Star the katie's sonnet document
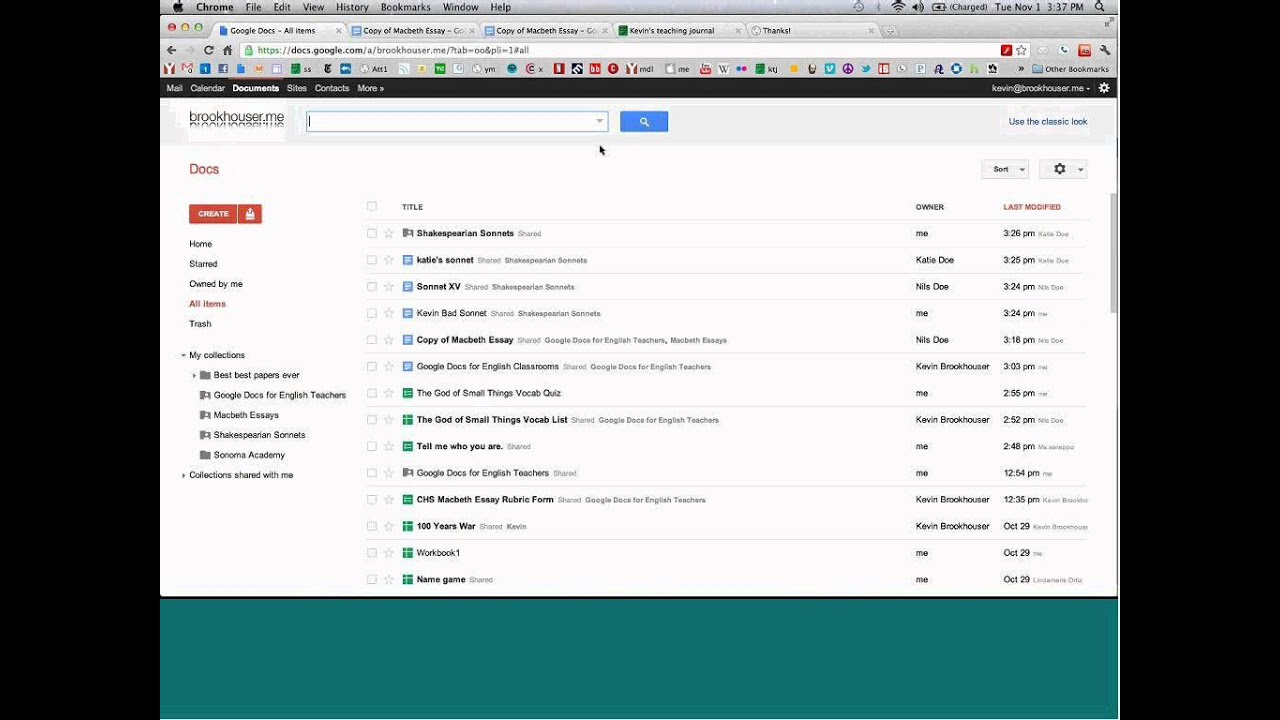 (x=389, y=260)
